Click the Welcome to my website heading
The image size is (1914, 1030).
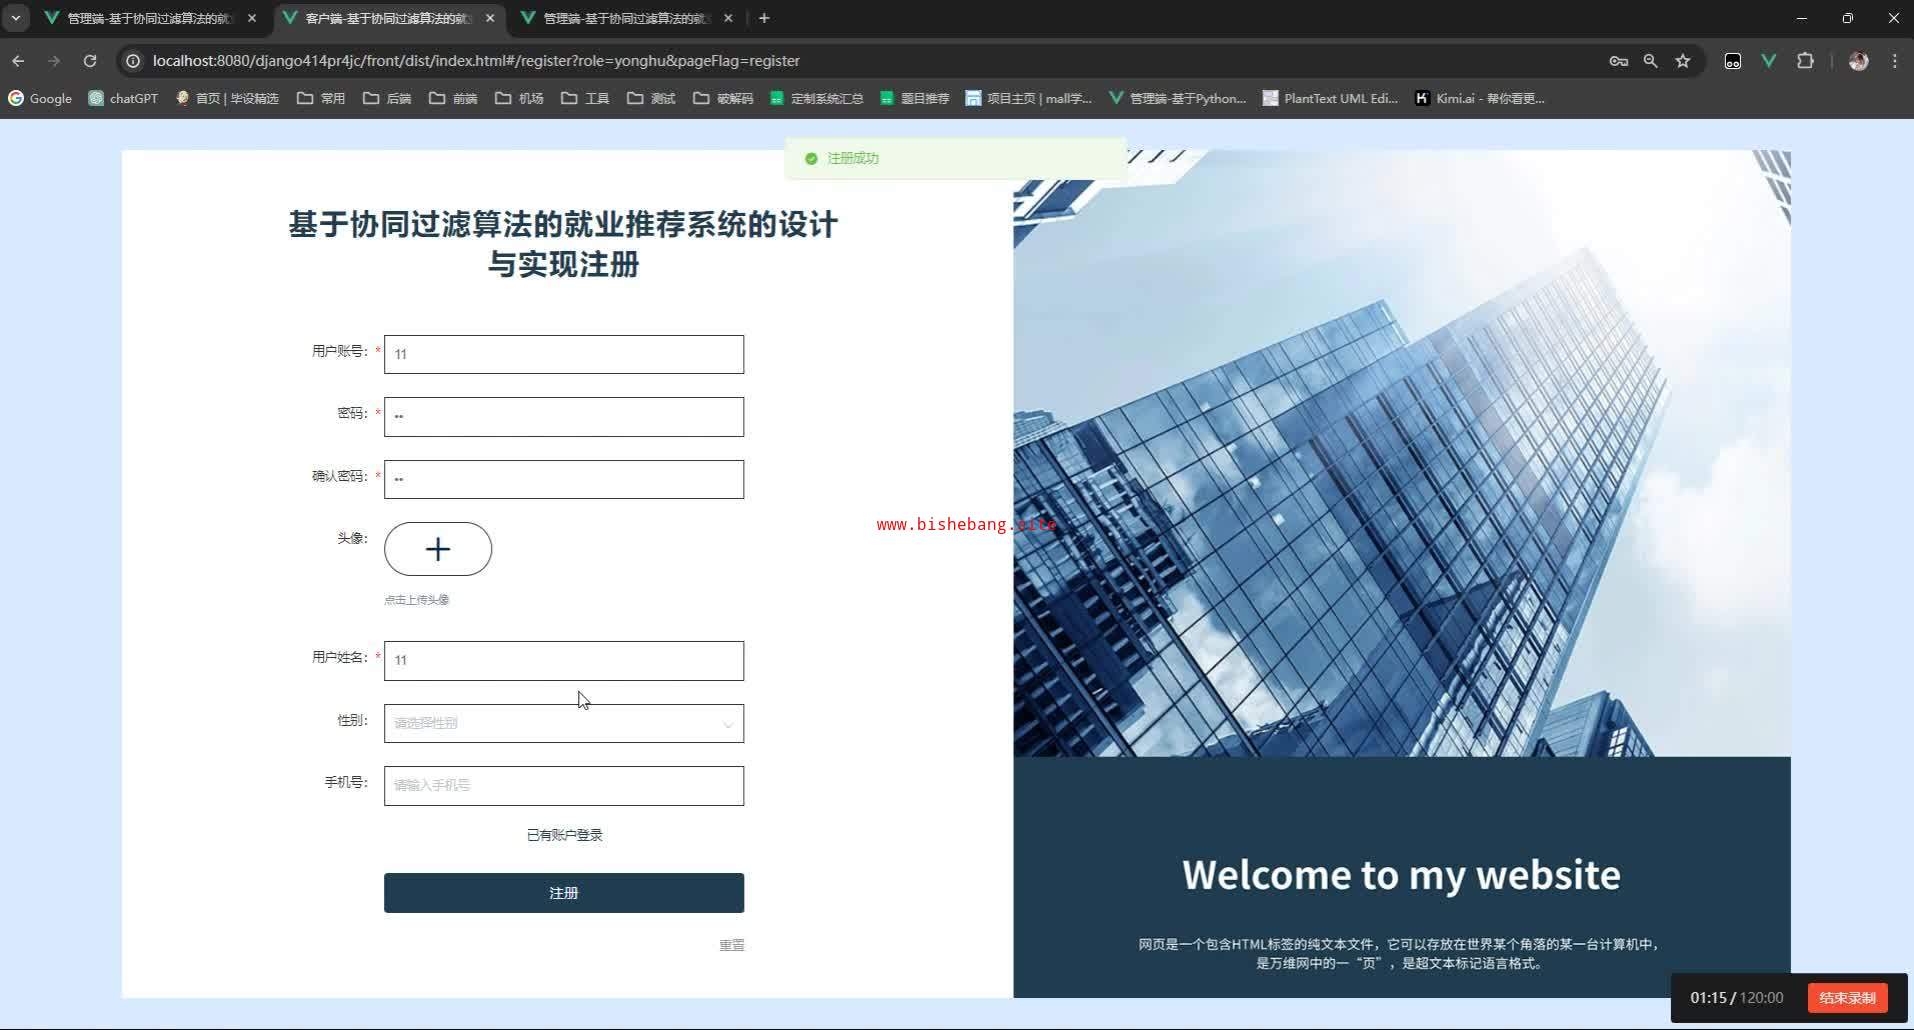(1401, 875)
